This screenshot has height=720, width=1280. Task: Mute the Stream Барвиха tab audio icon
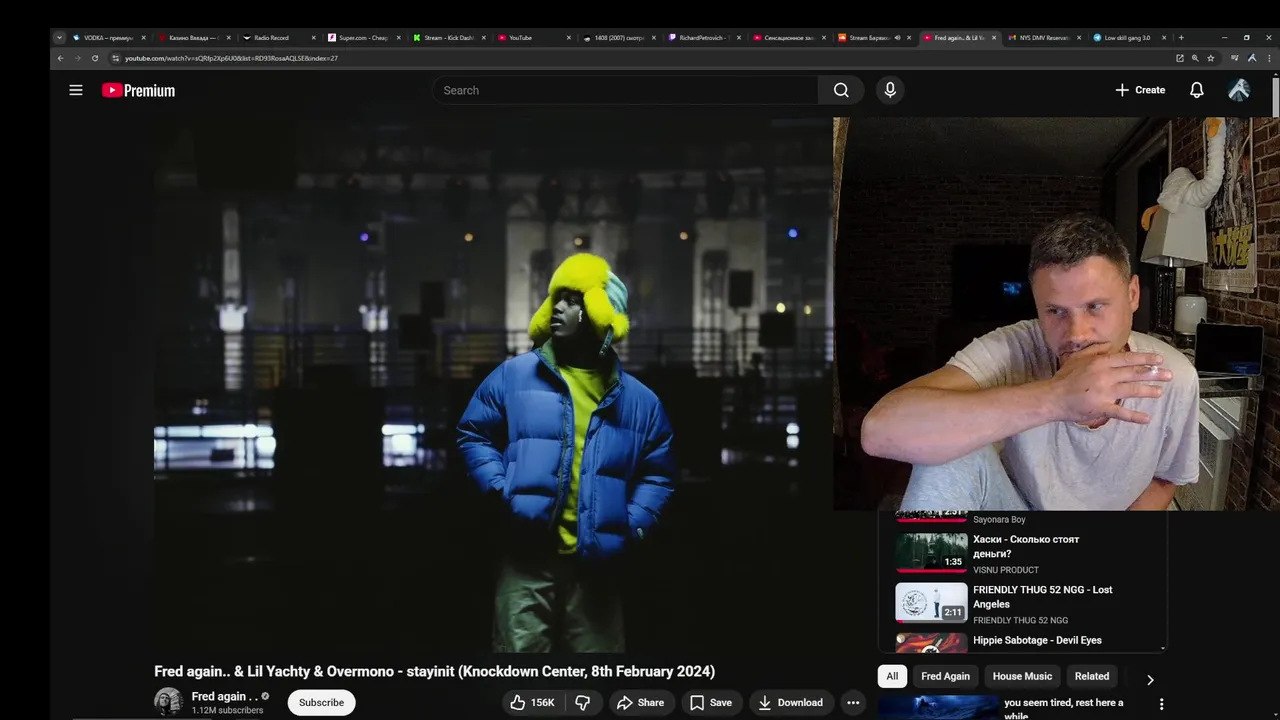point(897,37)
